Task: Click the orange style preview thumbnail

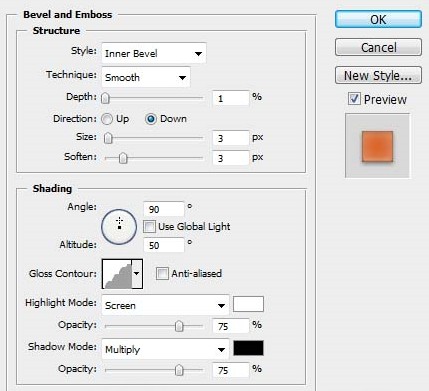Action: (x=377, y=146)
